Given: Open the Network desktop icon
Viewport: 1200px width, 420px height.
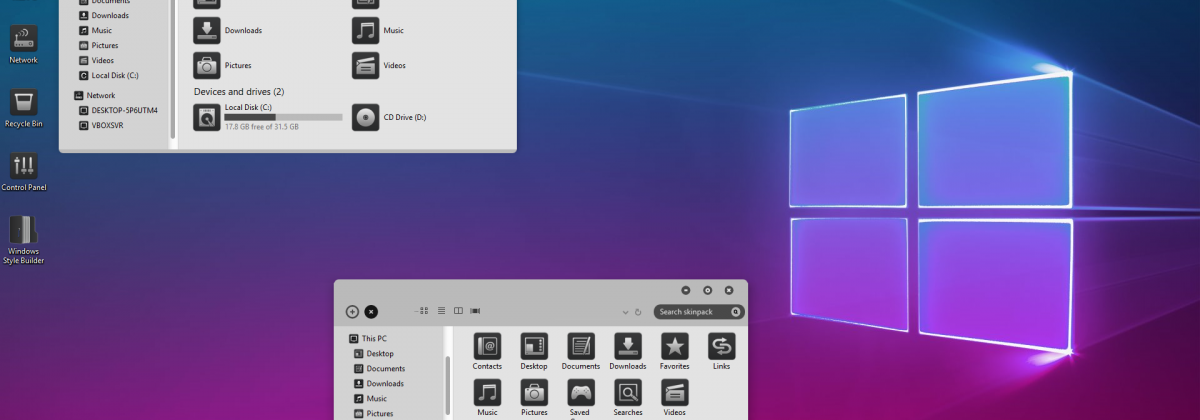Looking at the screenshot, I should point(23,44).
